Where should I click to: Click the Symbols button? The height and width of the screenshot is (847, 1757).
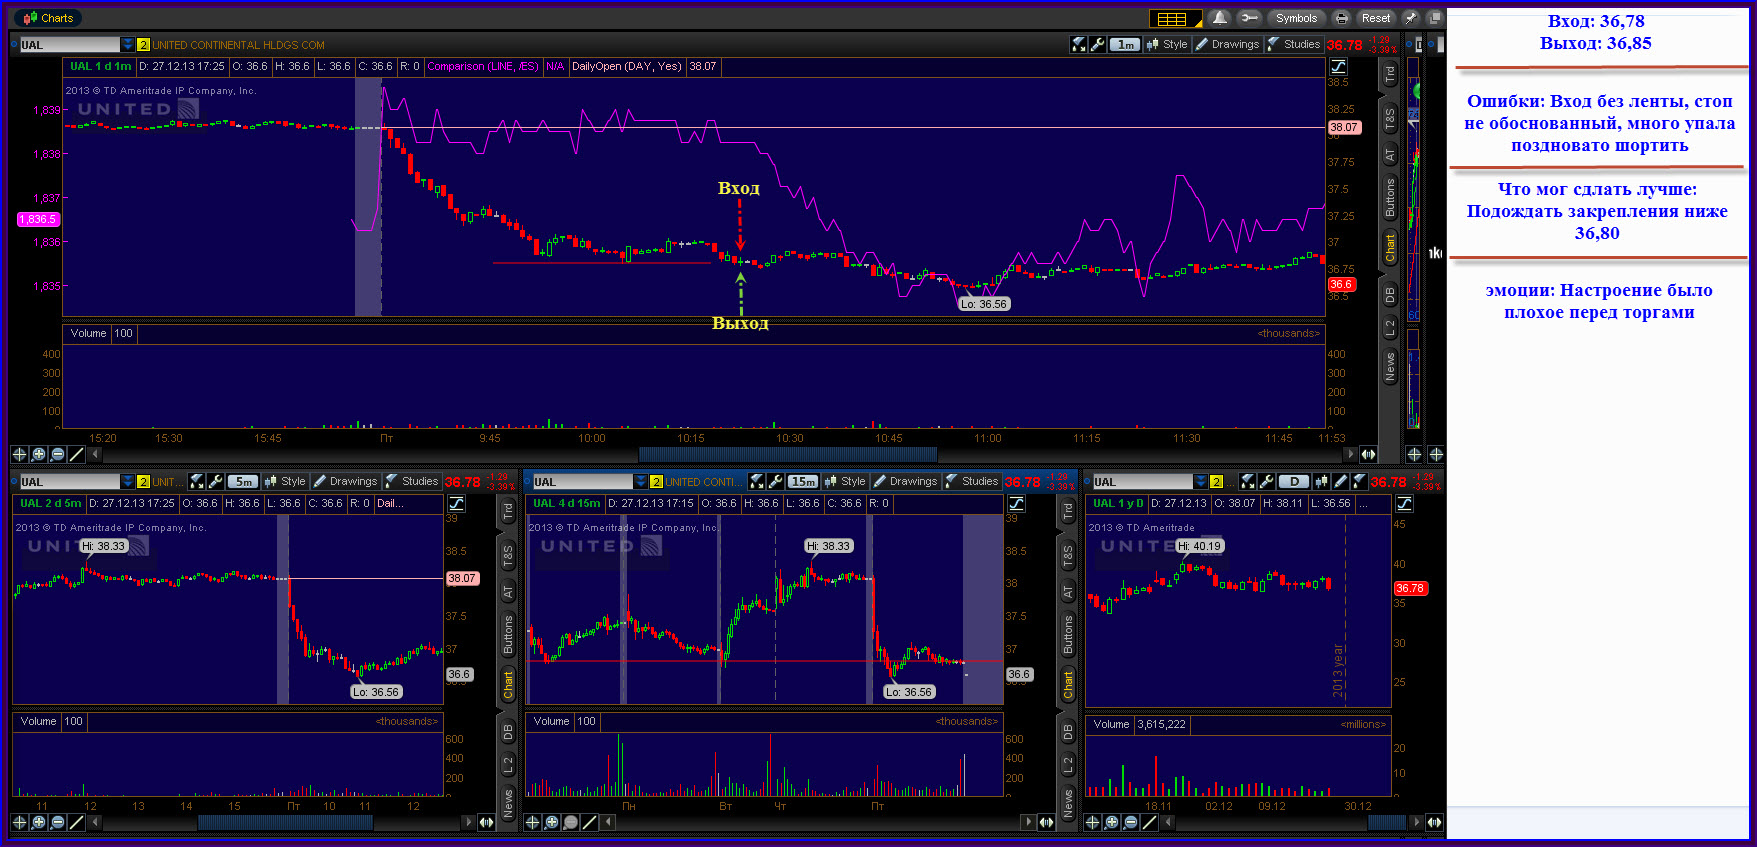[x=1296, y=18]
